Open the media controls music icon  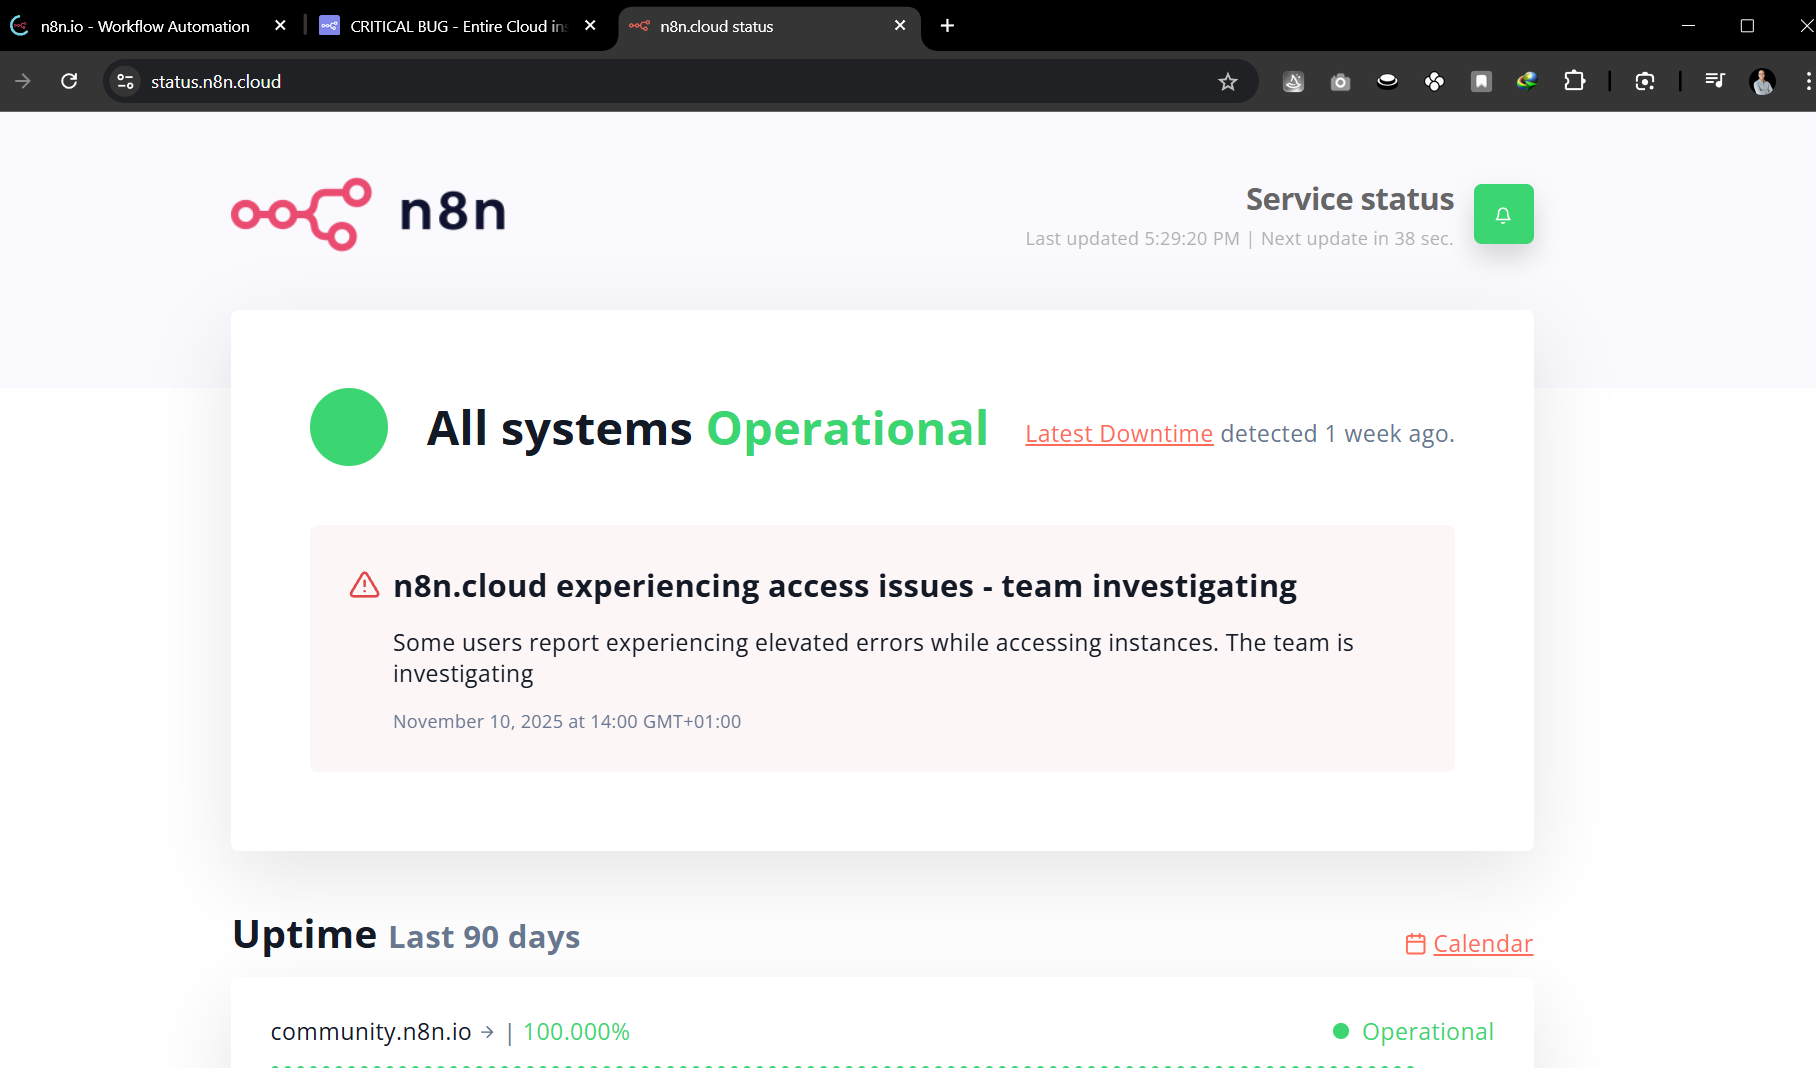1714,82
